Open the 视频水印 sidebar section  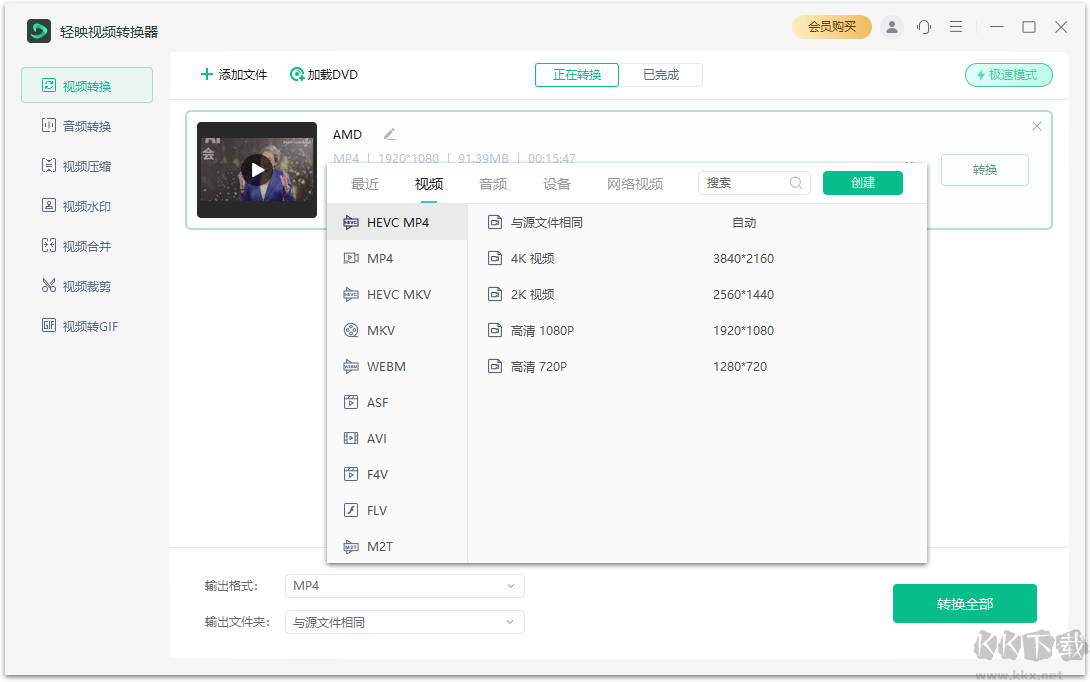[87, 206]
